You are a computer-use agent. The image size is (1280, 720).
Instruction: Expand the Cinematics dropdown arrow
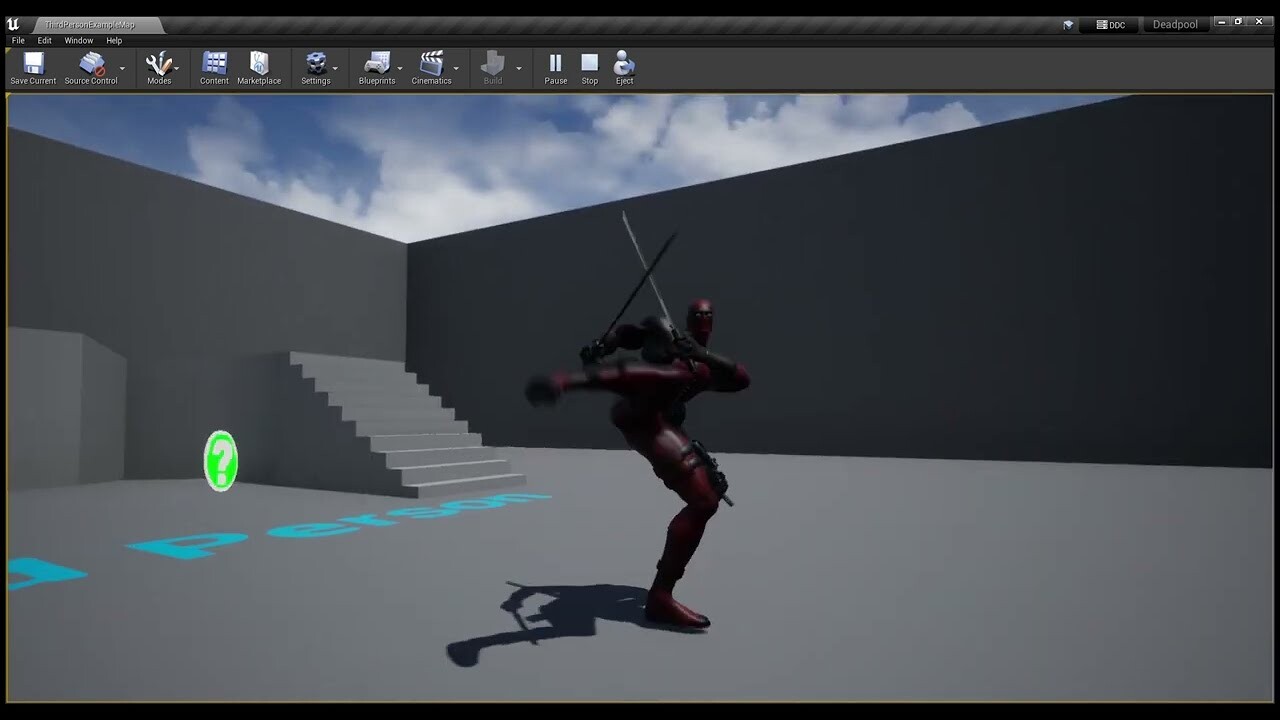(458, 70)
